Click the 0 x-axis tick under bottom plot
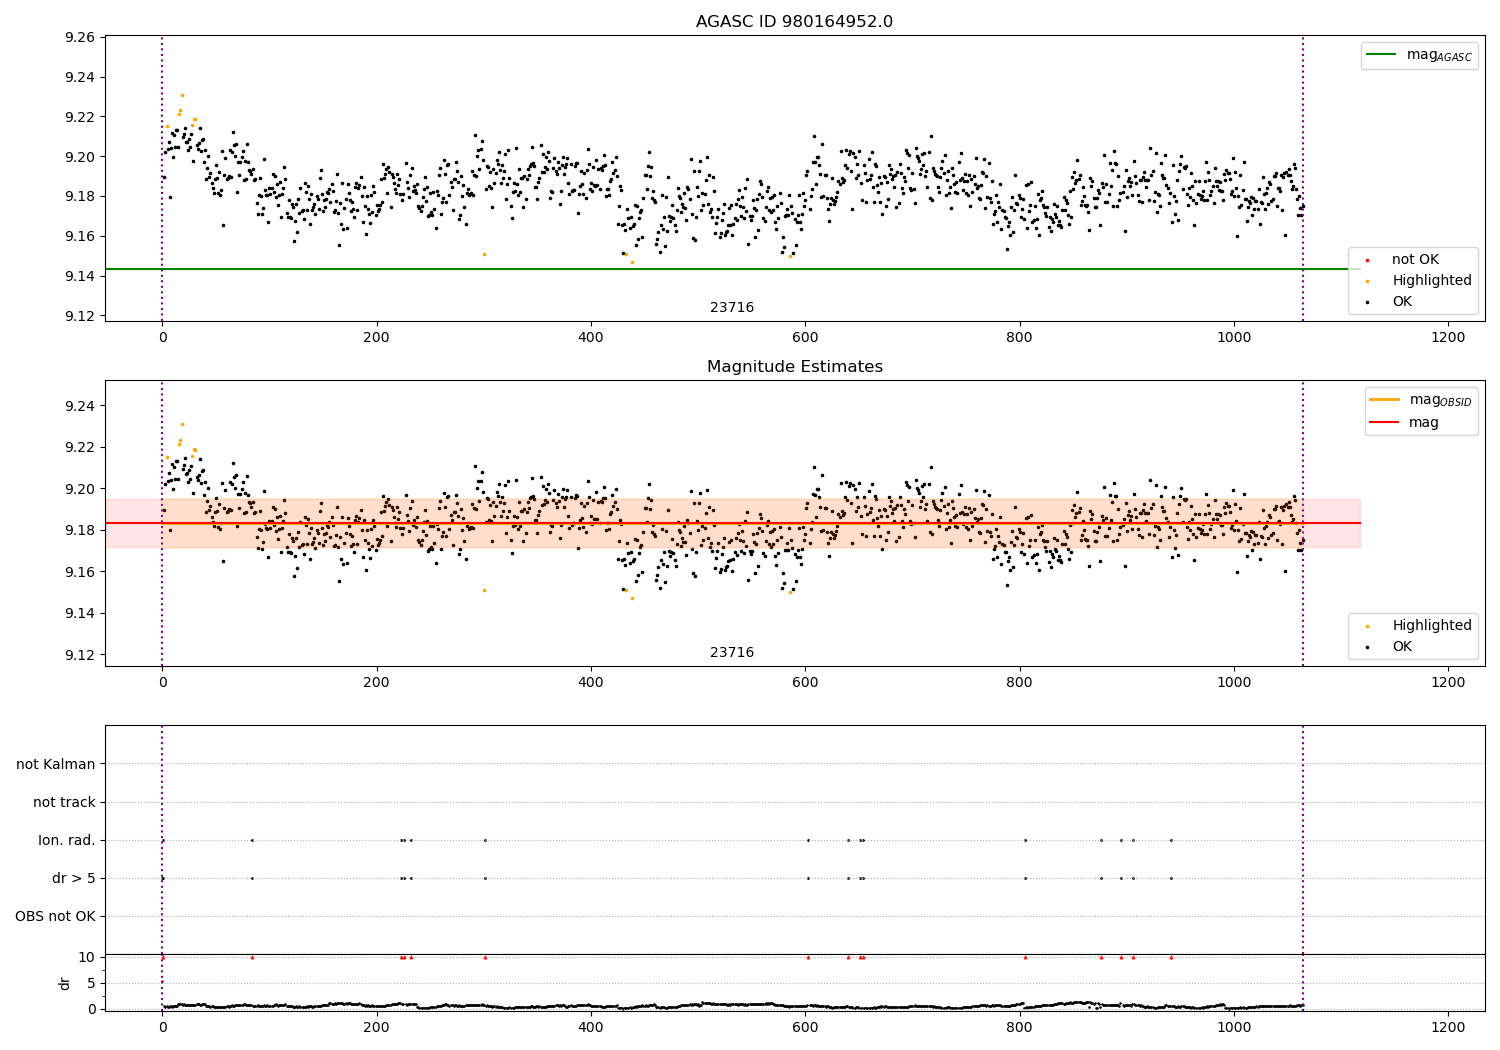 click(x=162, y=1028)
